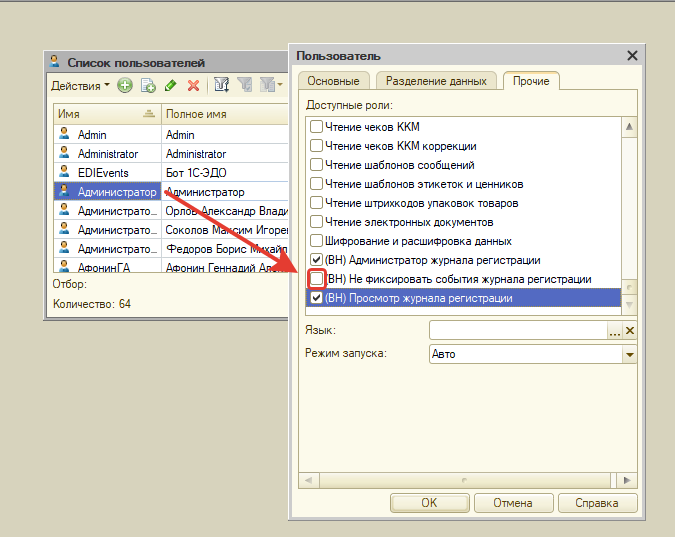Select the user icon beside EDIEvents
The height and width of the screenshot is (537, 675).
[x=64, y=173]
